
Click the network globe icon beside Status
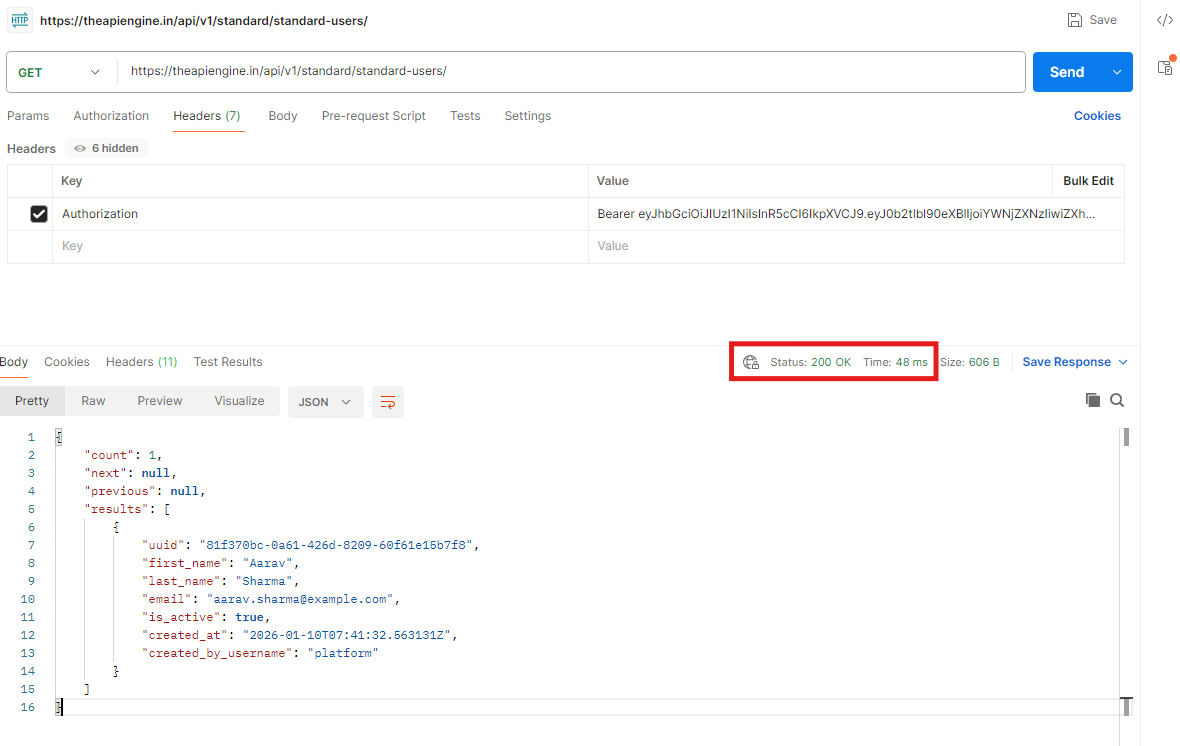(751, 362)
